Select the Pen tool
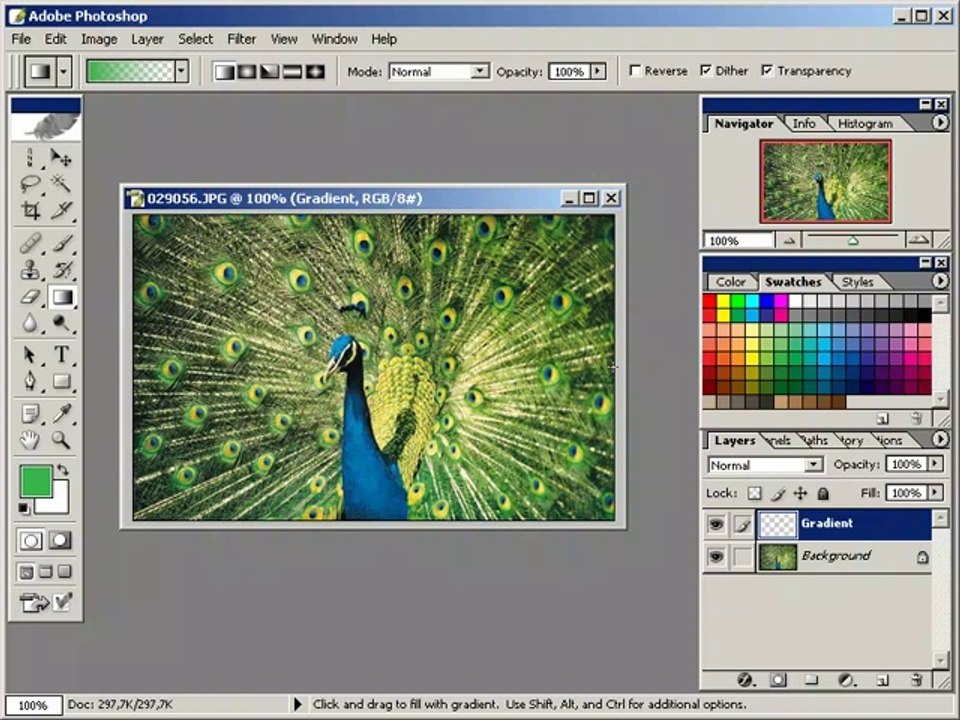The width and height of the screenshot is (960, 720). [29, 381]
